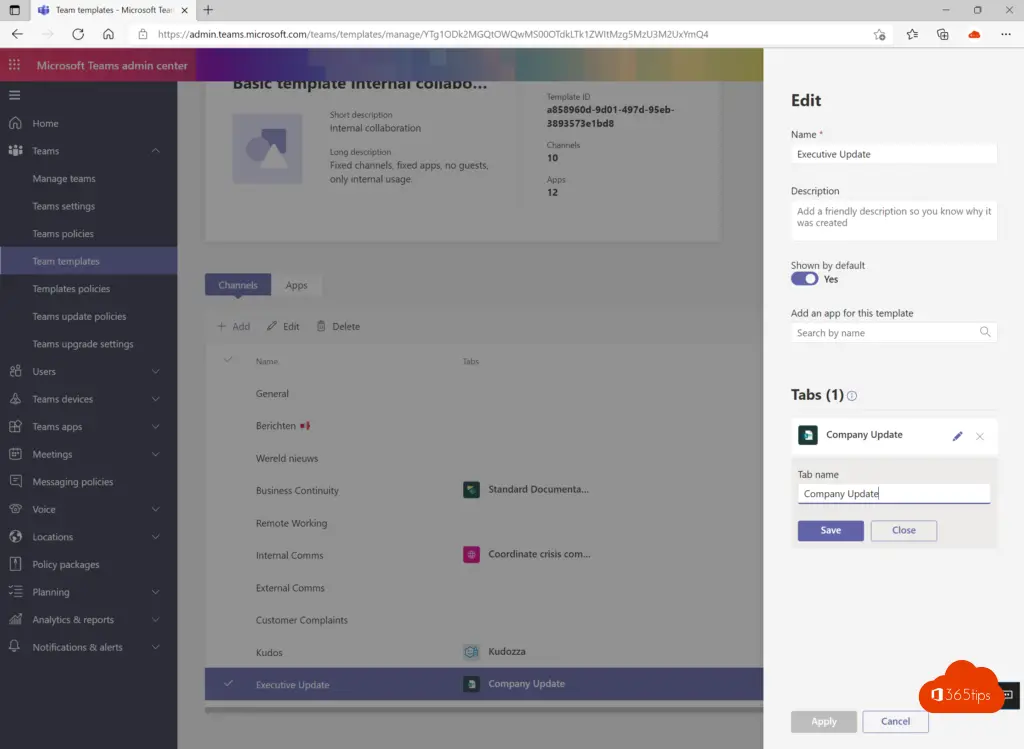
Task: Click the Tabs info icon
Action: pos(852,396)
